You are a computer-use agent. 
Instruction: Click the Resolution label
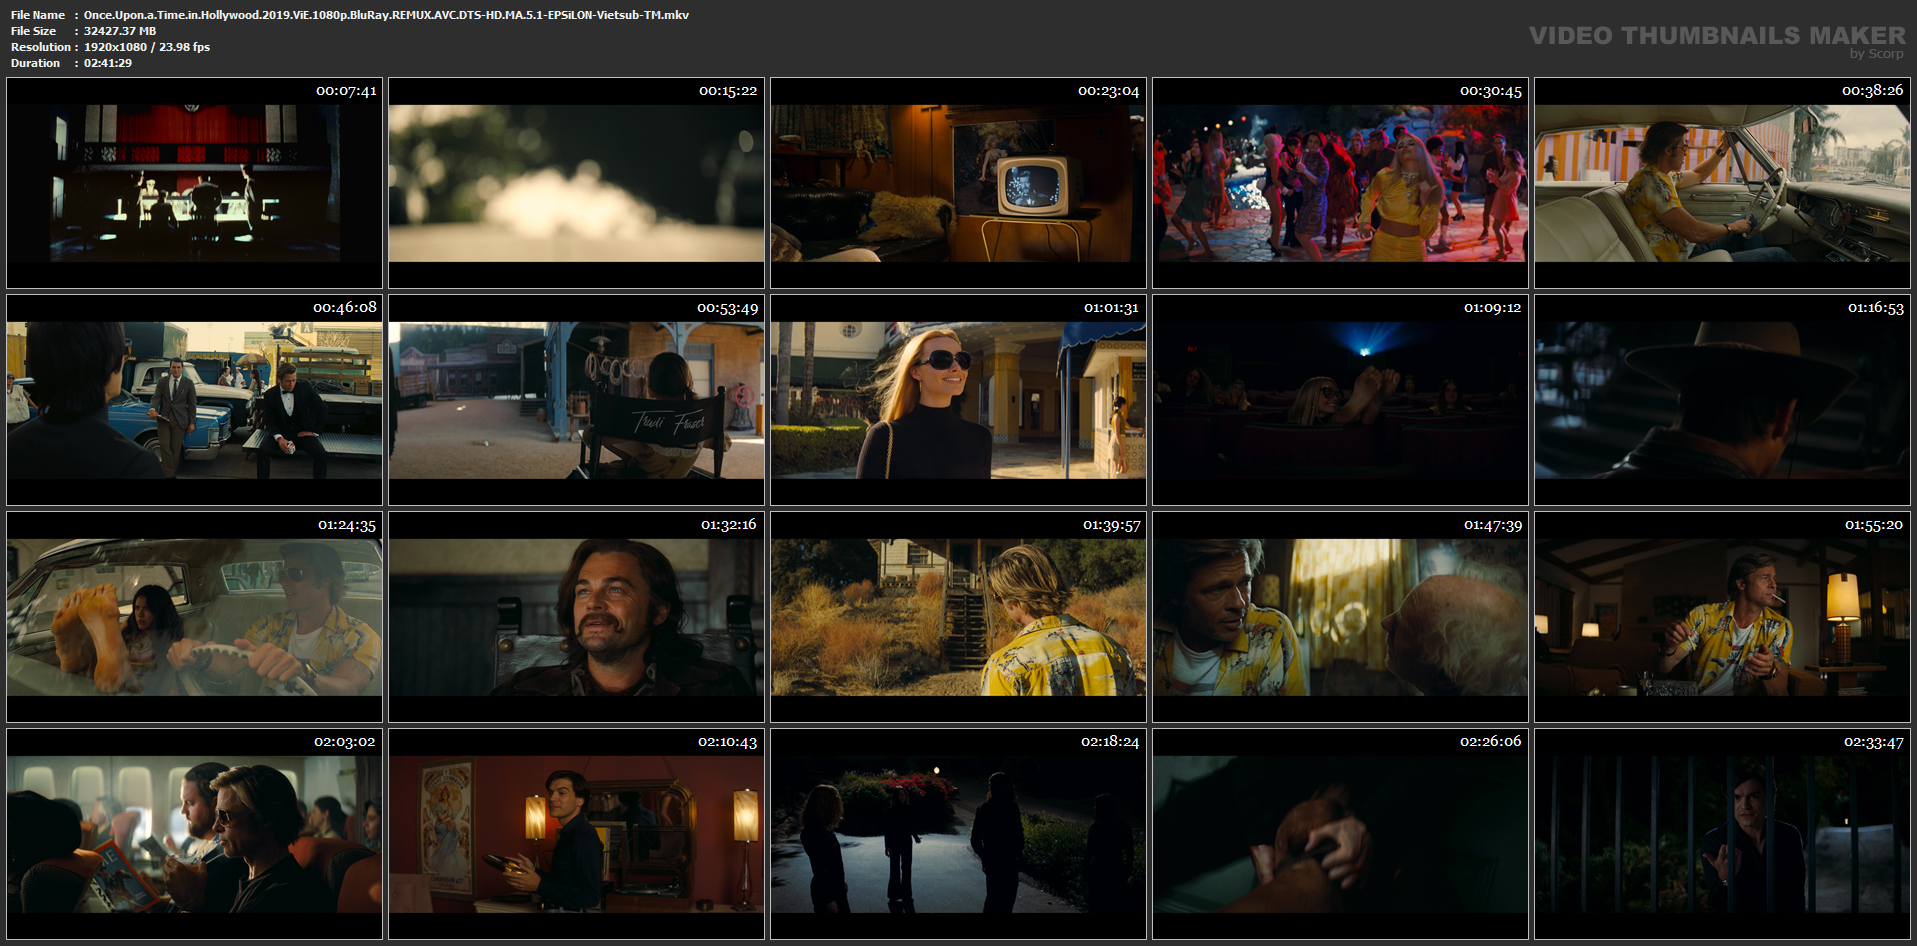click(x=40, y=47)
